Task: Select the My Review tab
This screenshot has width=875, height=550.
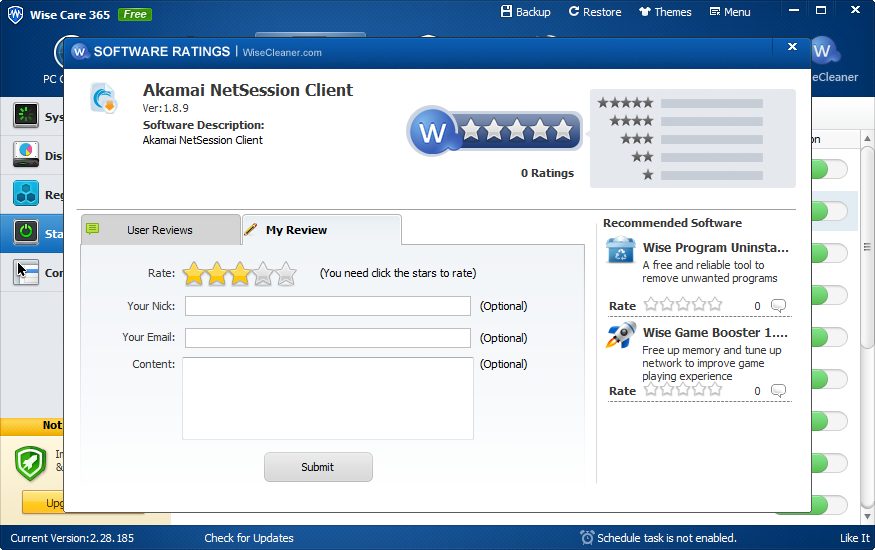Action: point(321,230)
